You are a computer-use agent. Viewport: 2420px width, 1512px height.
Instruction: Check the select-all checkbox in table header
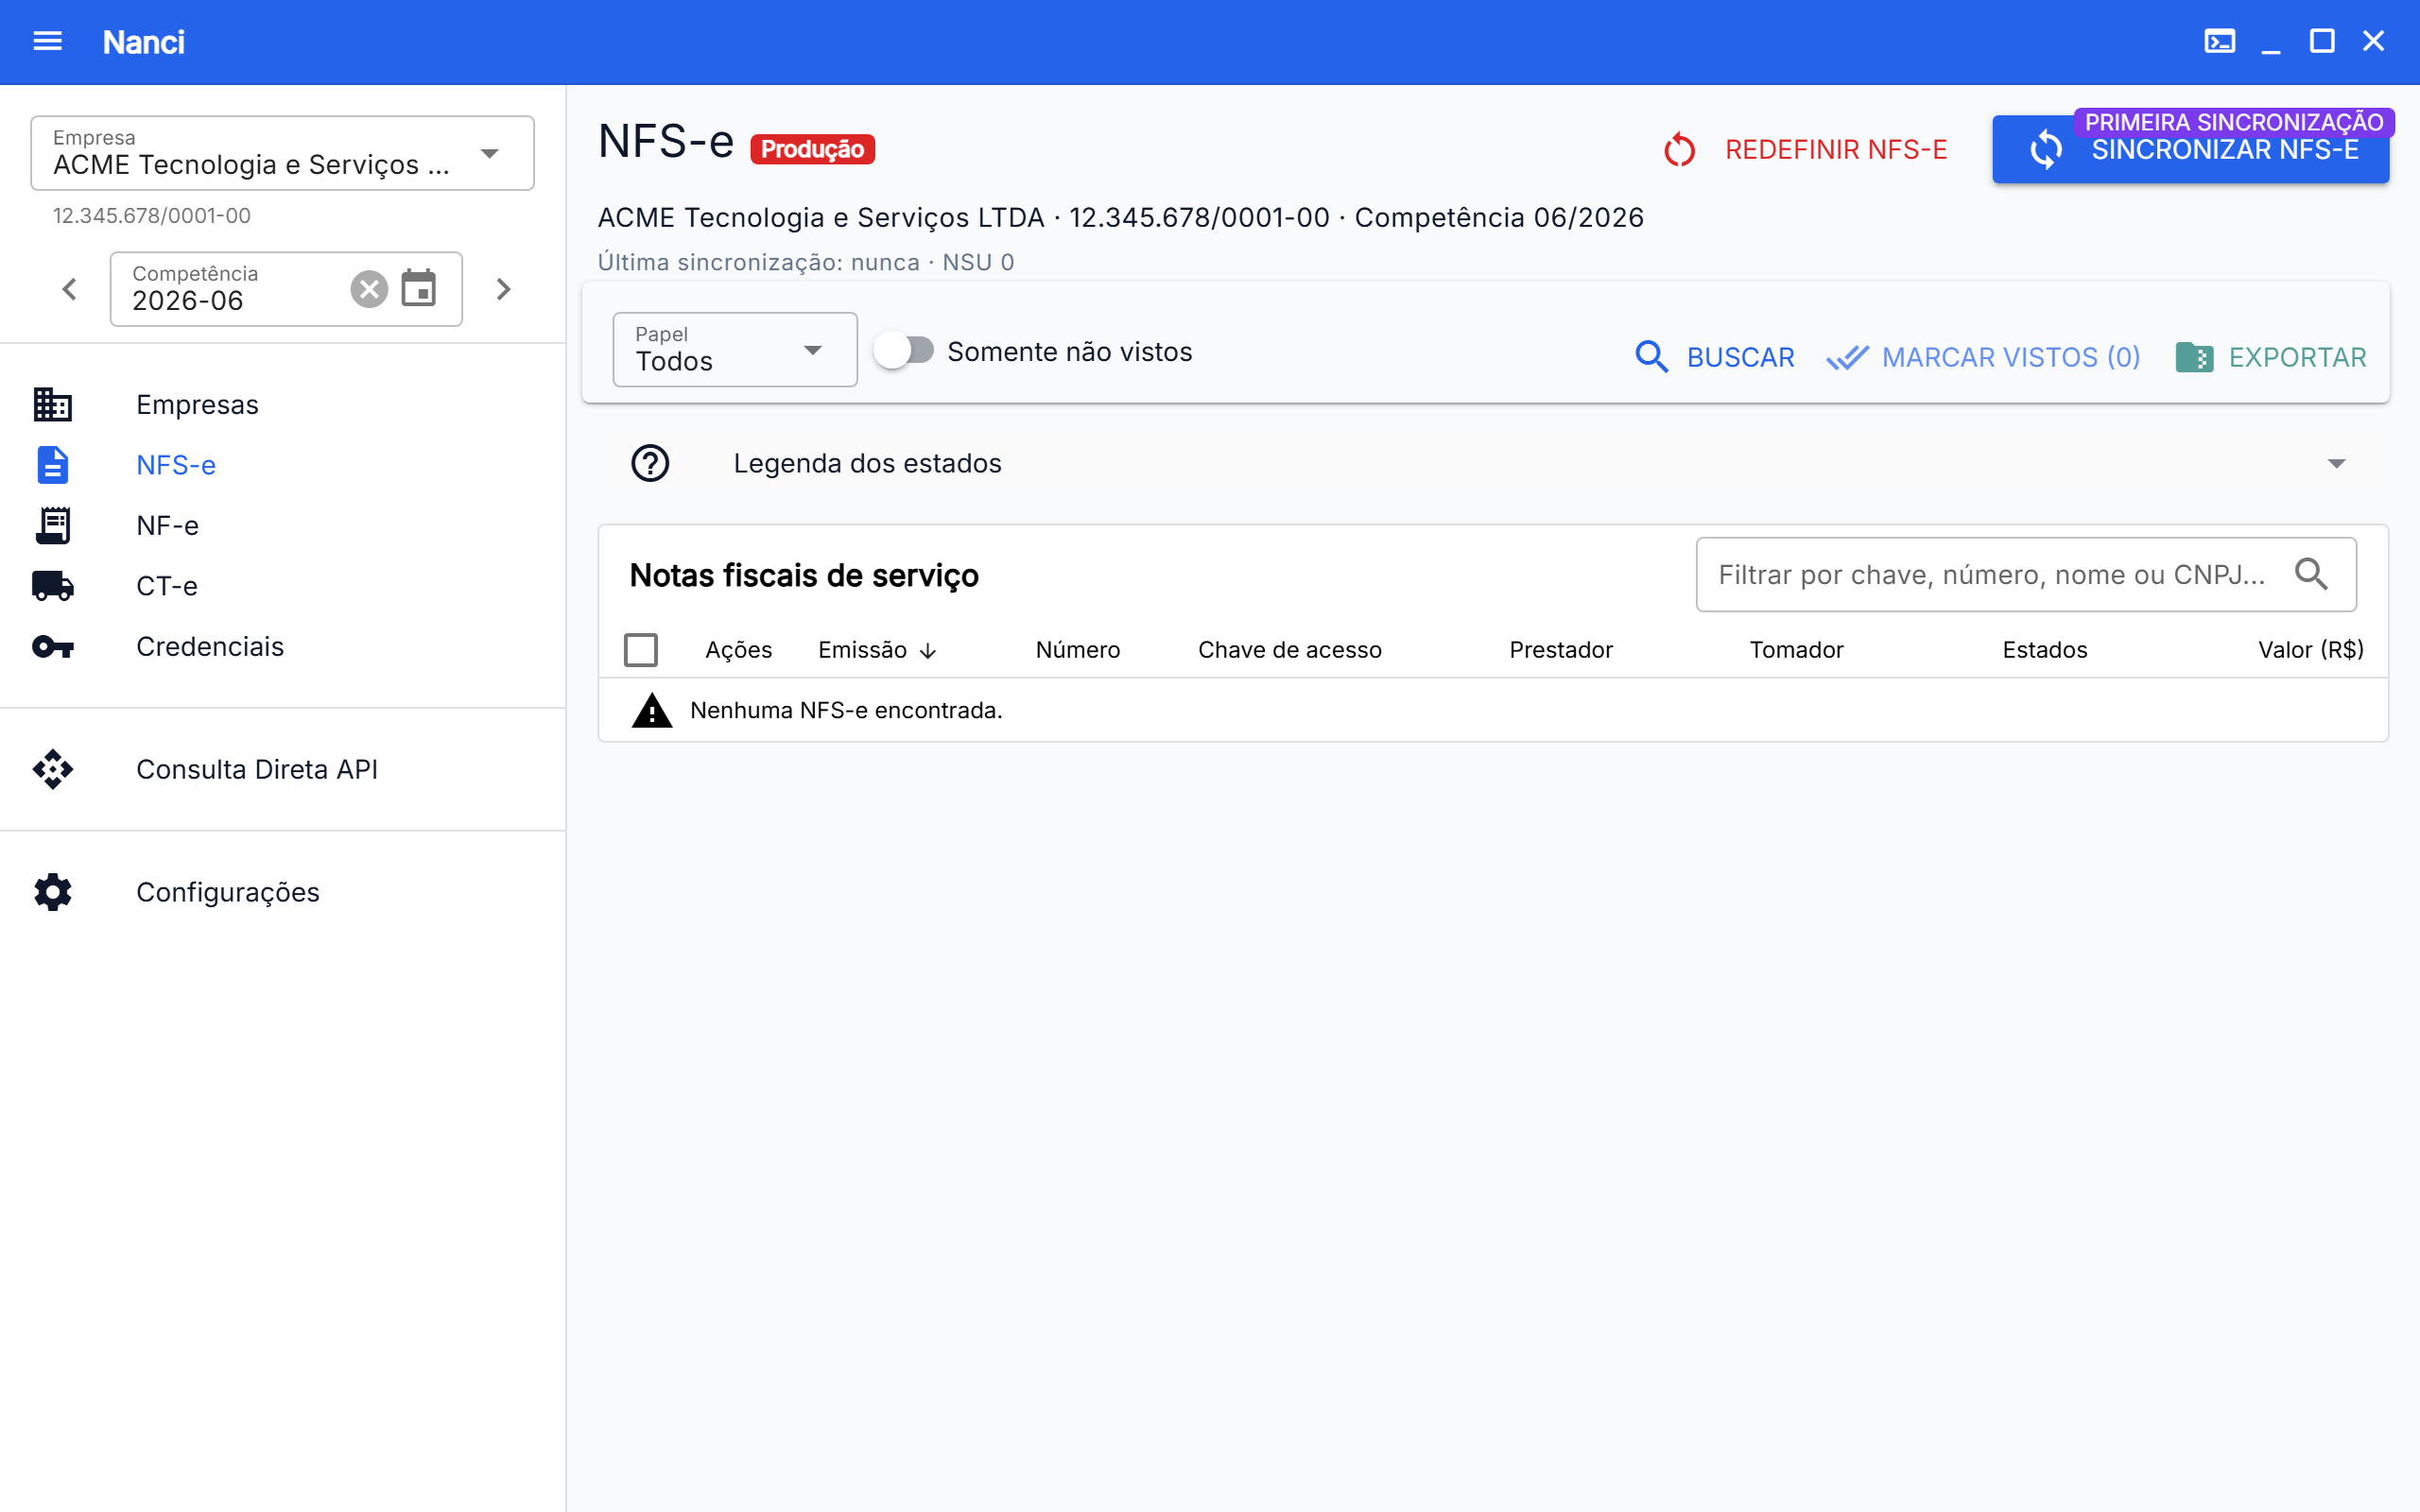click(x=641, y=650)
